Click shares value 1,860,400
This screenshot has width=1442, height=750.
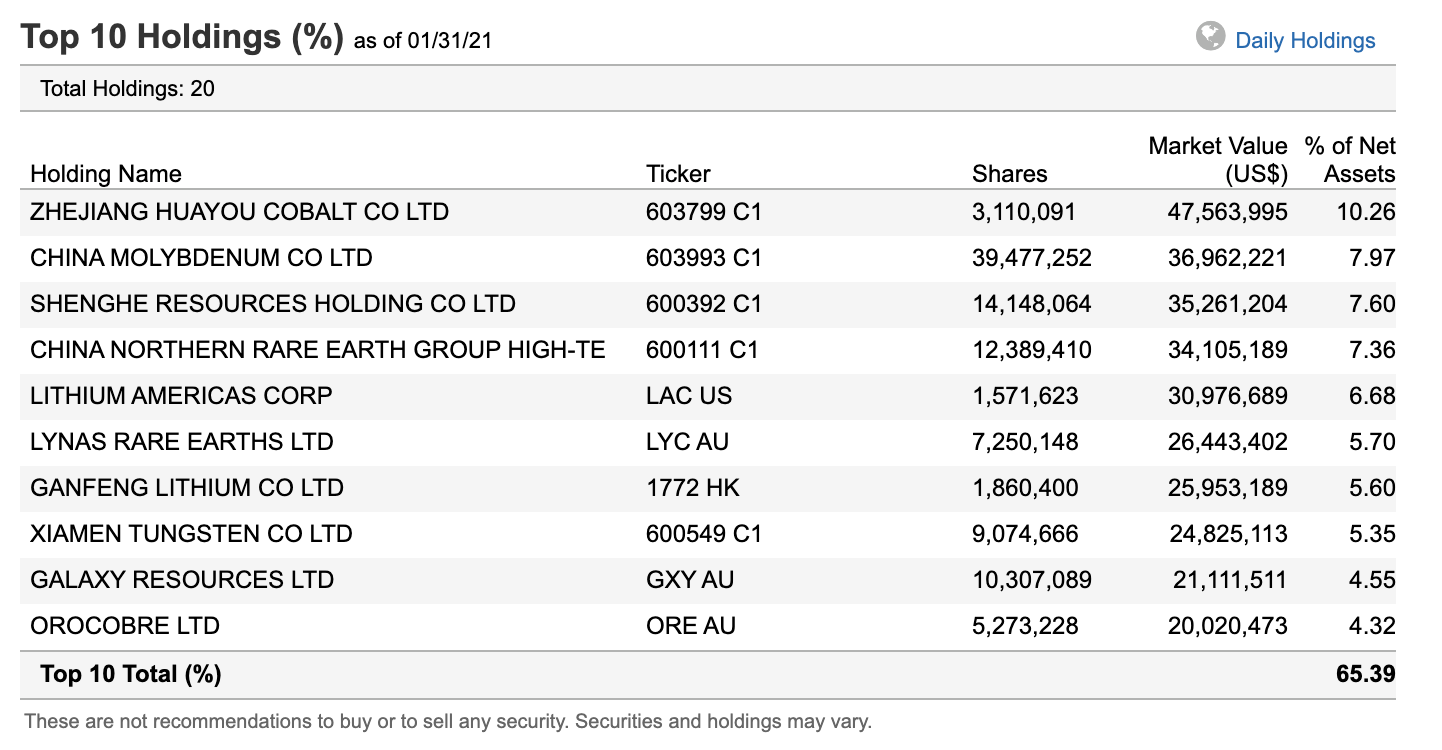tap(1025, 488)
